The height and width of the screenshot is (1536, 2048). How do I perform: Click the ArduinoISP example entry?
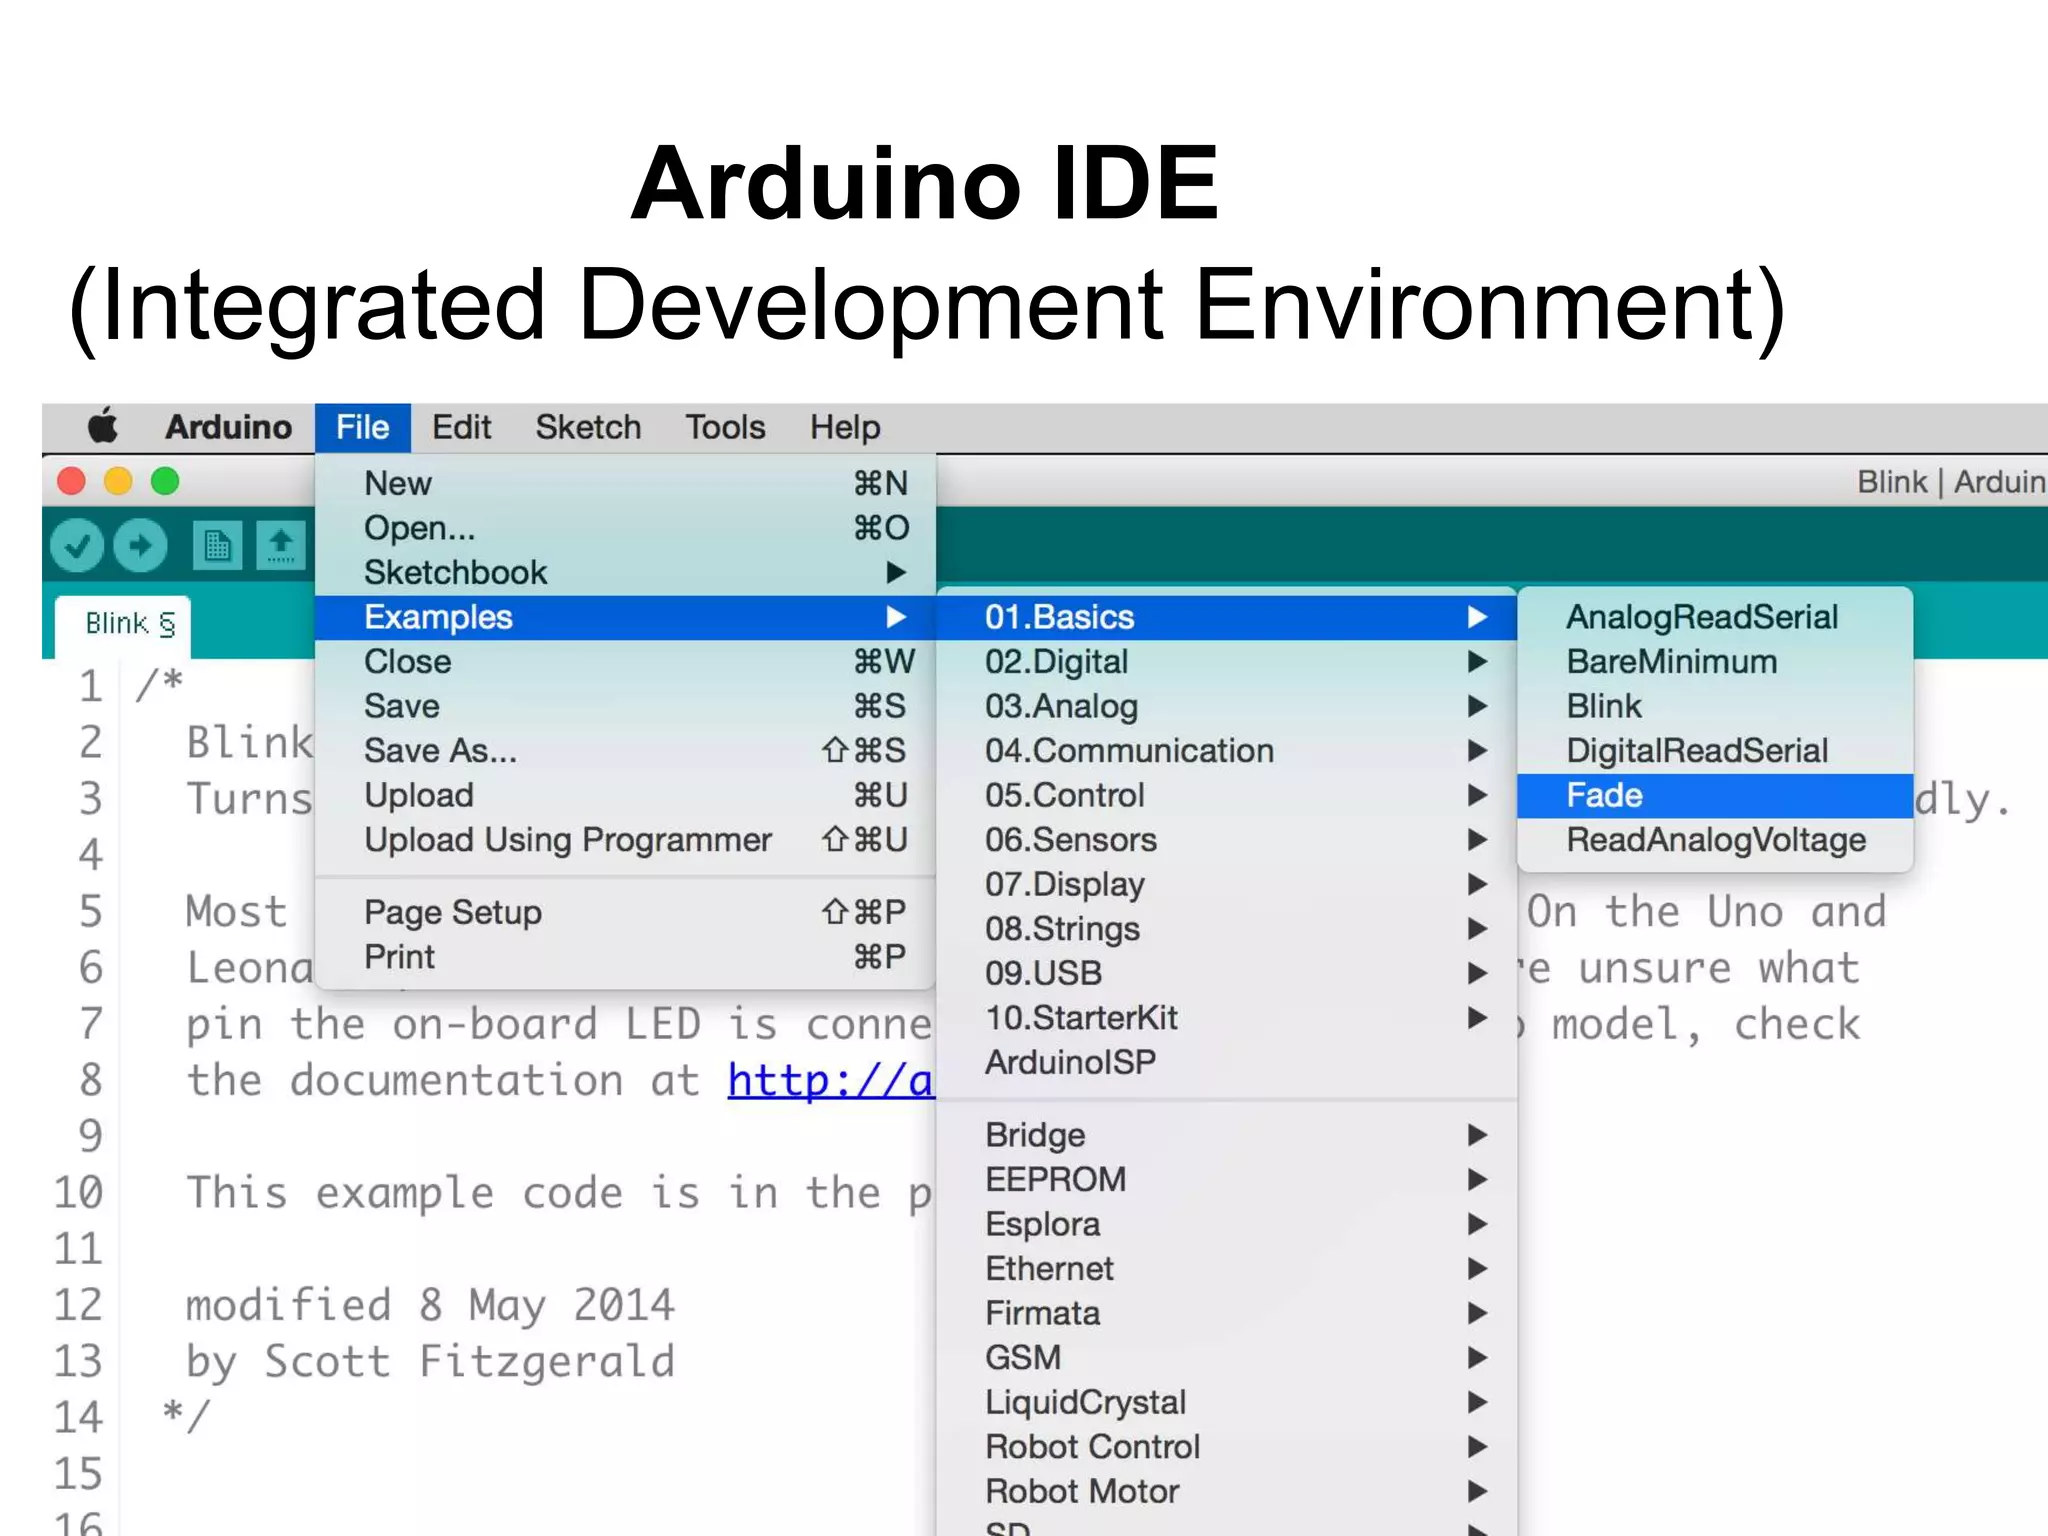pyautogui.click(x=1070, y=1062)
